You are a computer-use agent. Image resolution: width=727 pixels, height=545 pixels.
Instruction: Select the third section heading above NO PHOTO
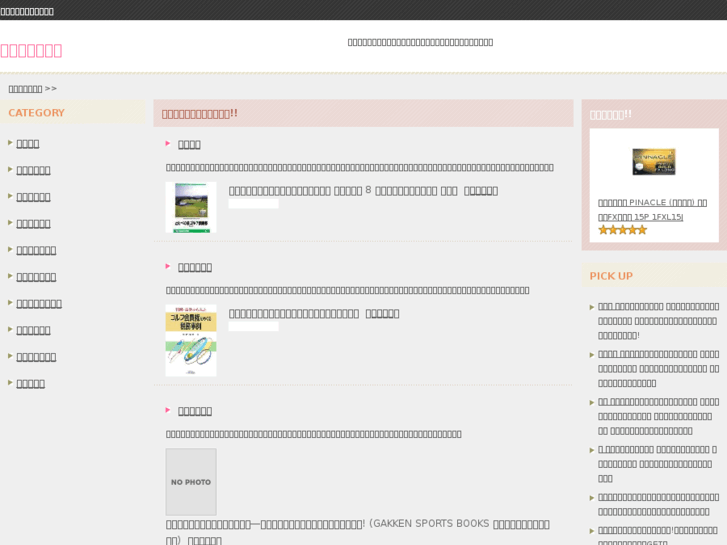click(x=195, y=411)
